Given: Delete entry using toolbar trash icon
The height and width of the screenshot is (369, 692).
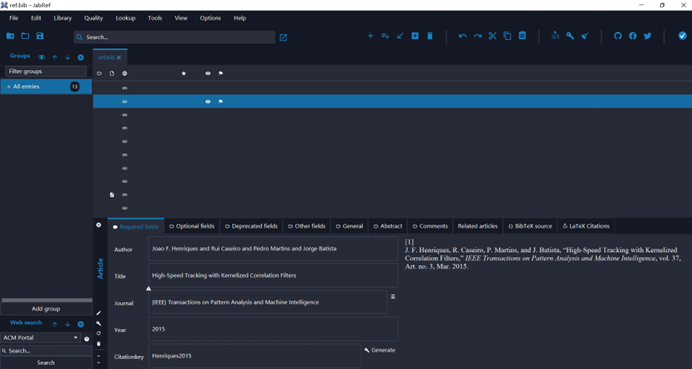Looking at the screenshot, I should [430, 36].
